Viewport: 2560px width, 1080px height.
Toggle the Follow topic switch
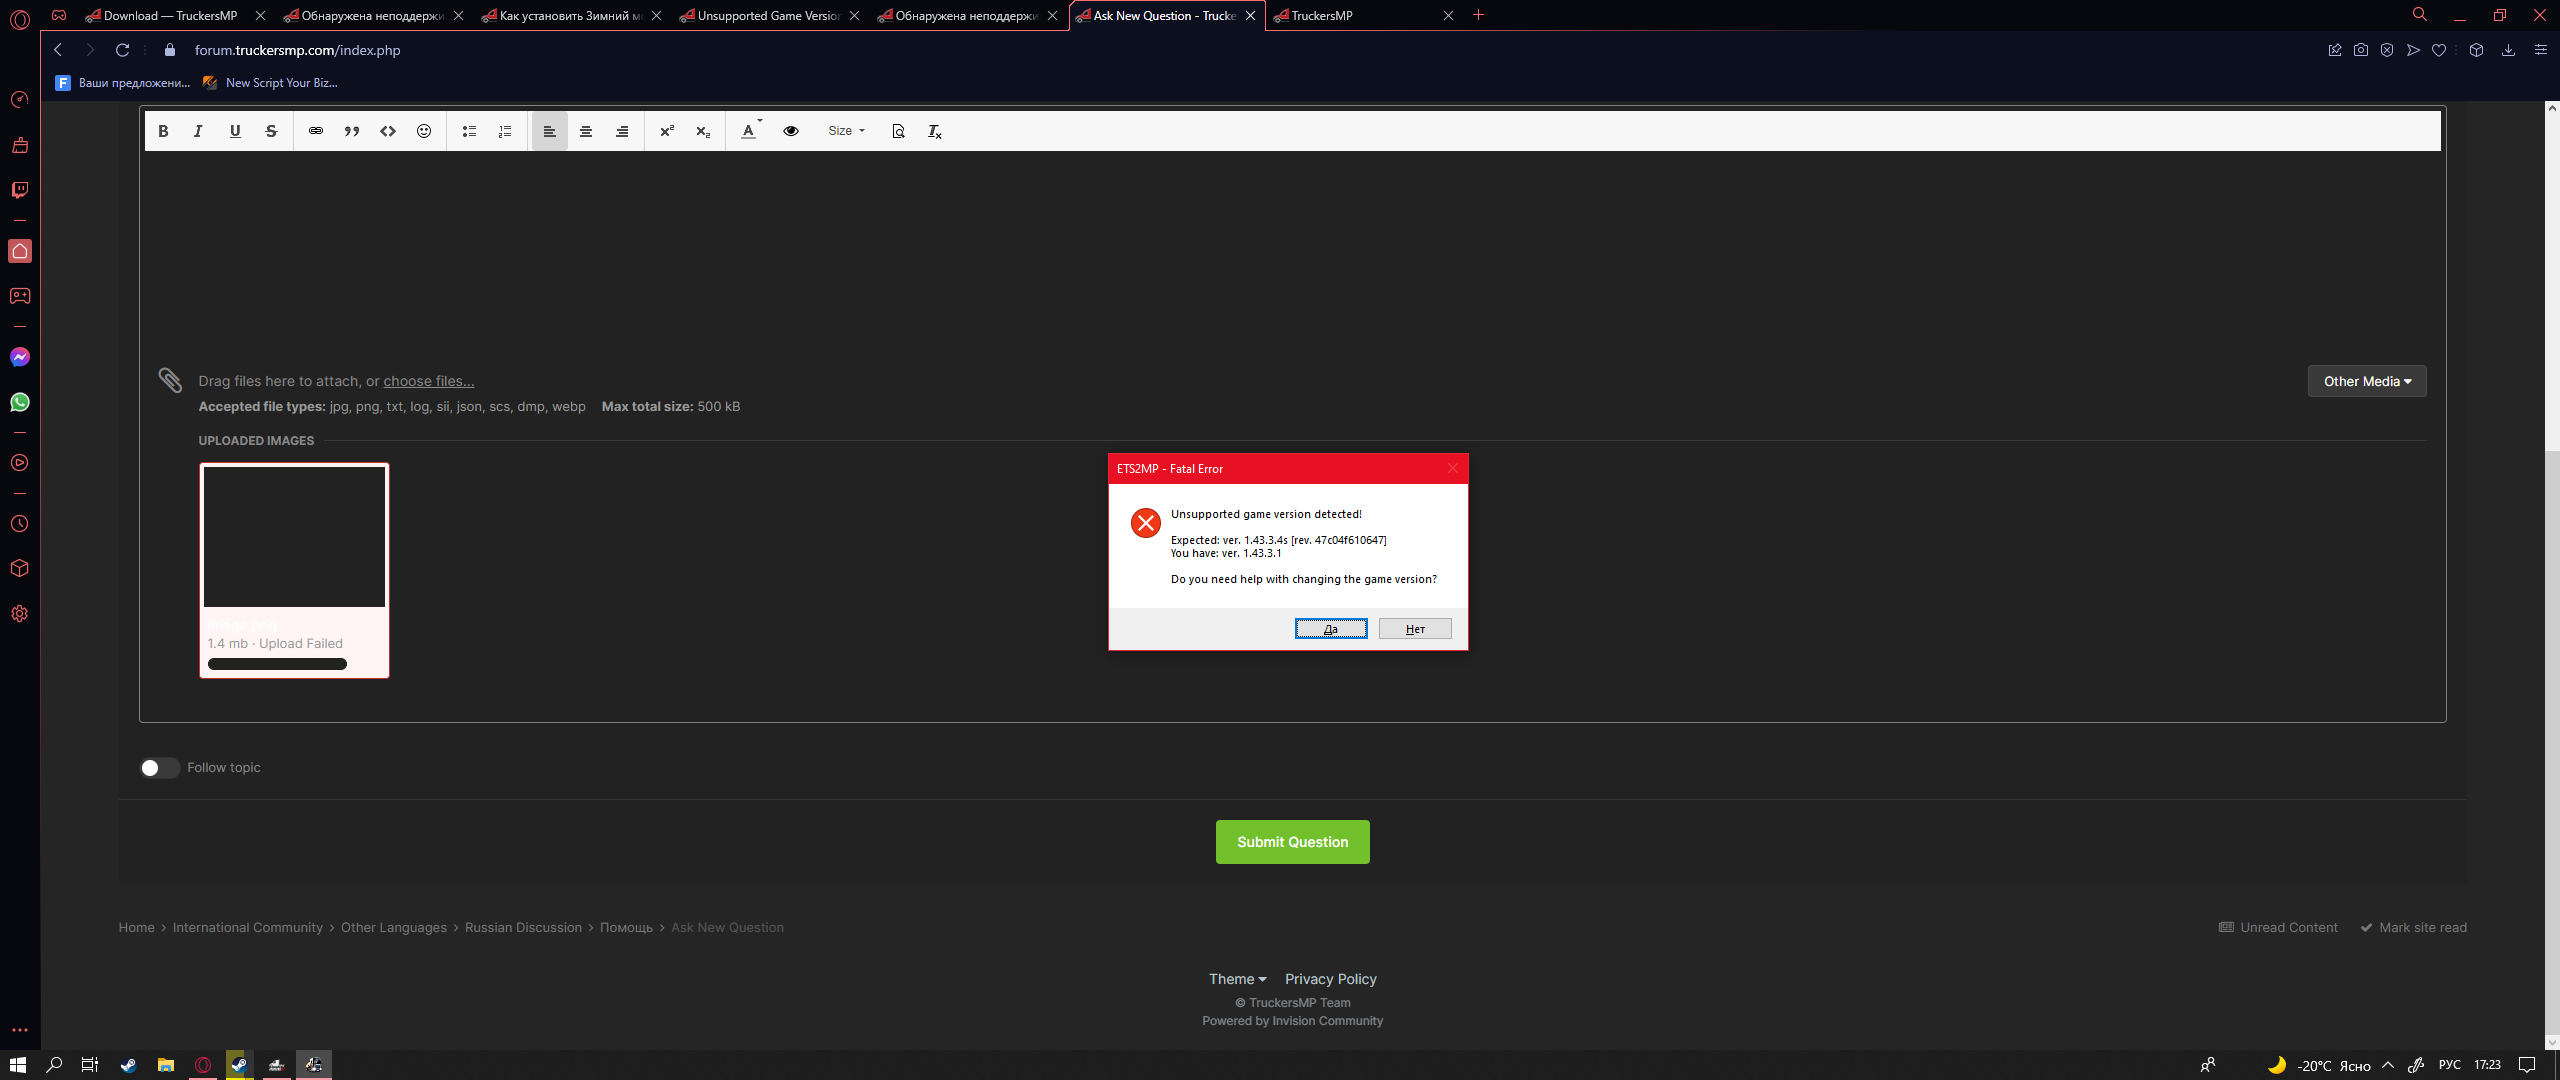click(x=159, y=768)
